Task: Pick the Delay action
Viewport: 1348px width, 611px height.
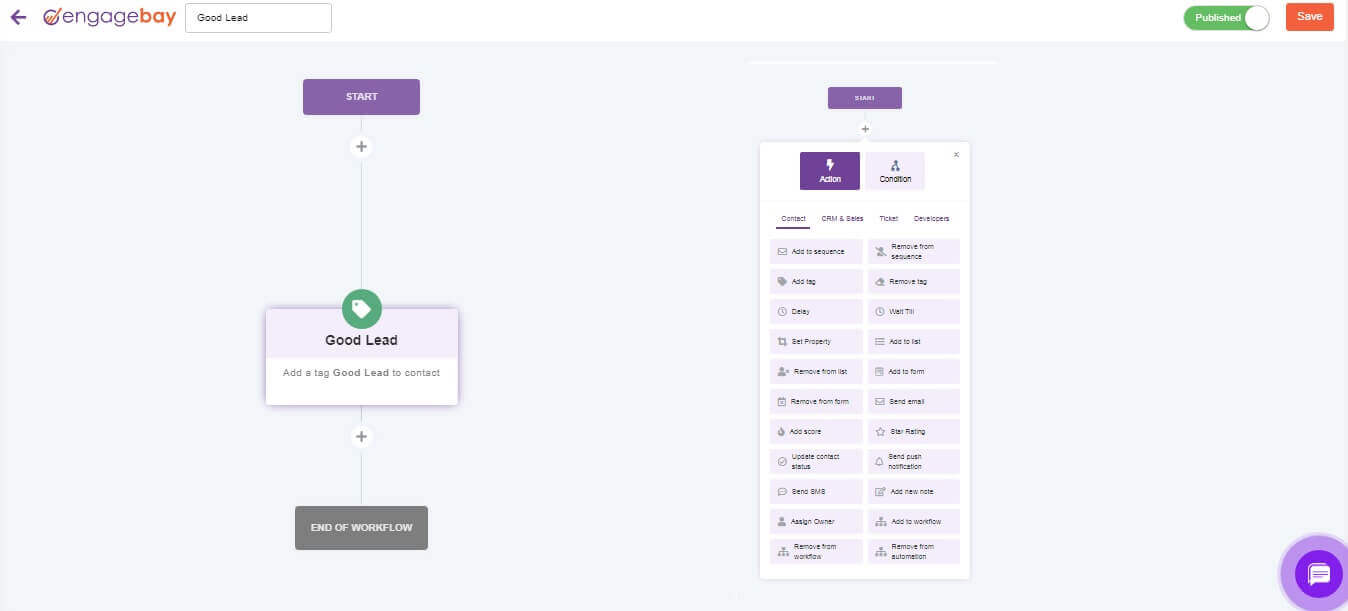Action: [x=816, y=312]
